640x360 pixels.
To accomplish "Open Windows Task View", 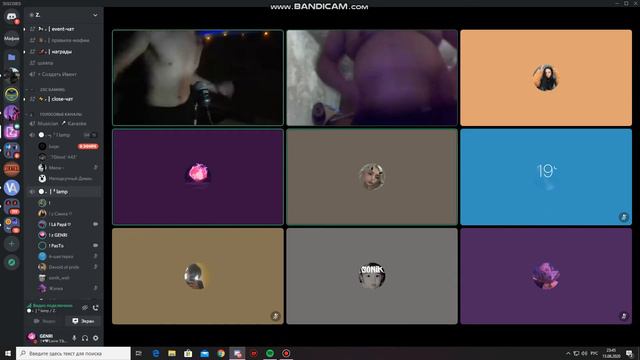I will point(139,353).
